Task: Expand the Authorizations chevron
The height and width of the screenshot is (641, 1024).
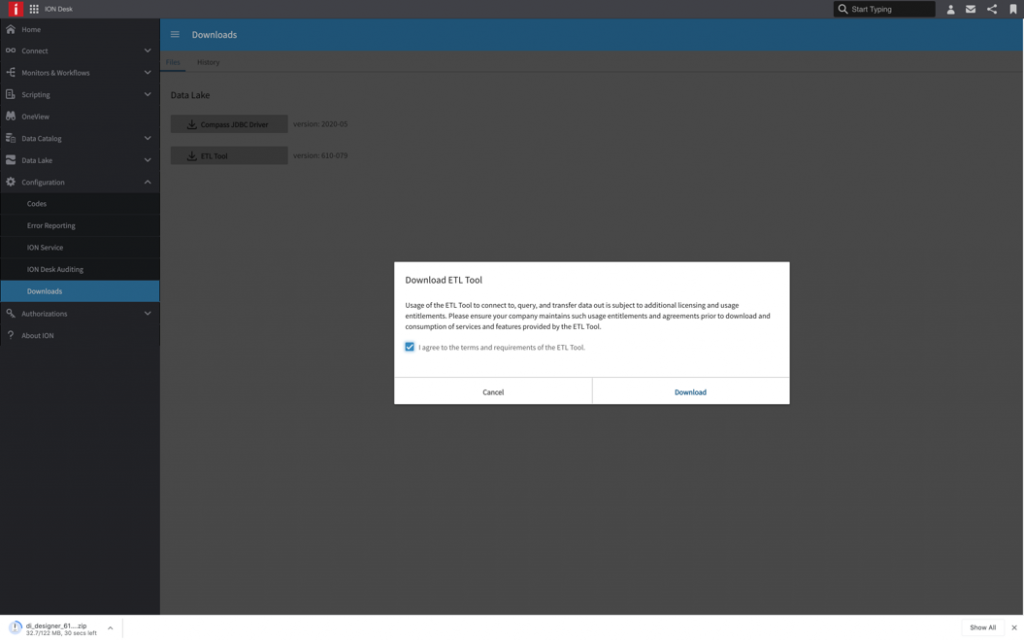Action: 148,313
